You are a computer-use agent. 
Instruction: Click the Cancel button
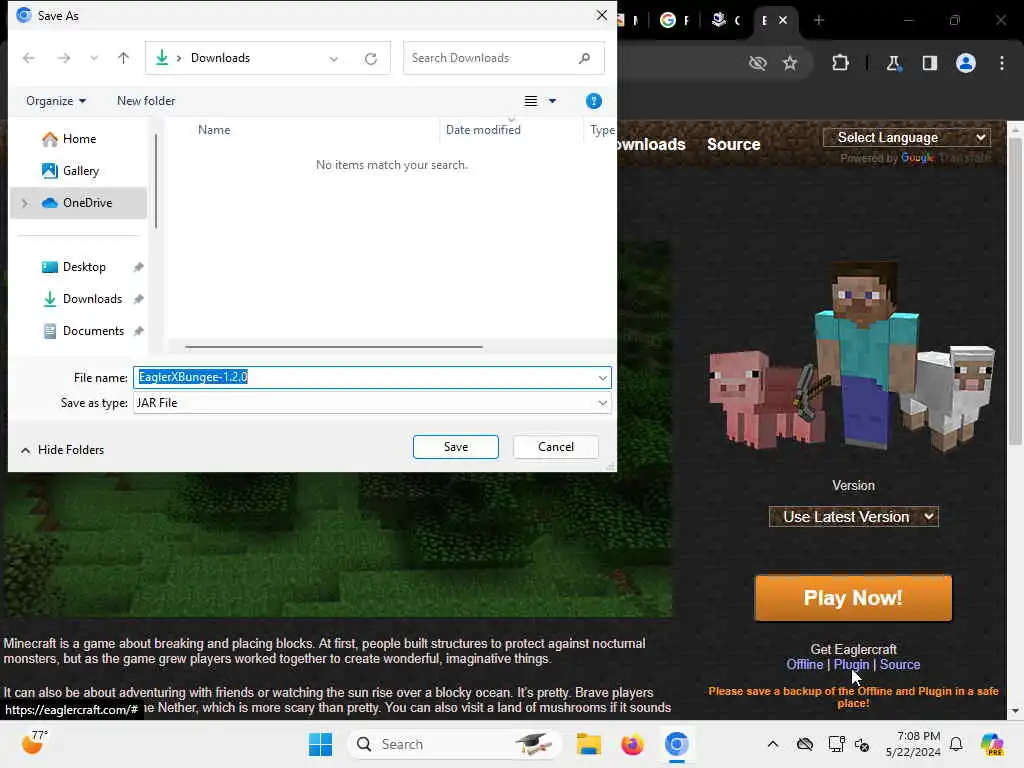pos(556,447)
